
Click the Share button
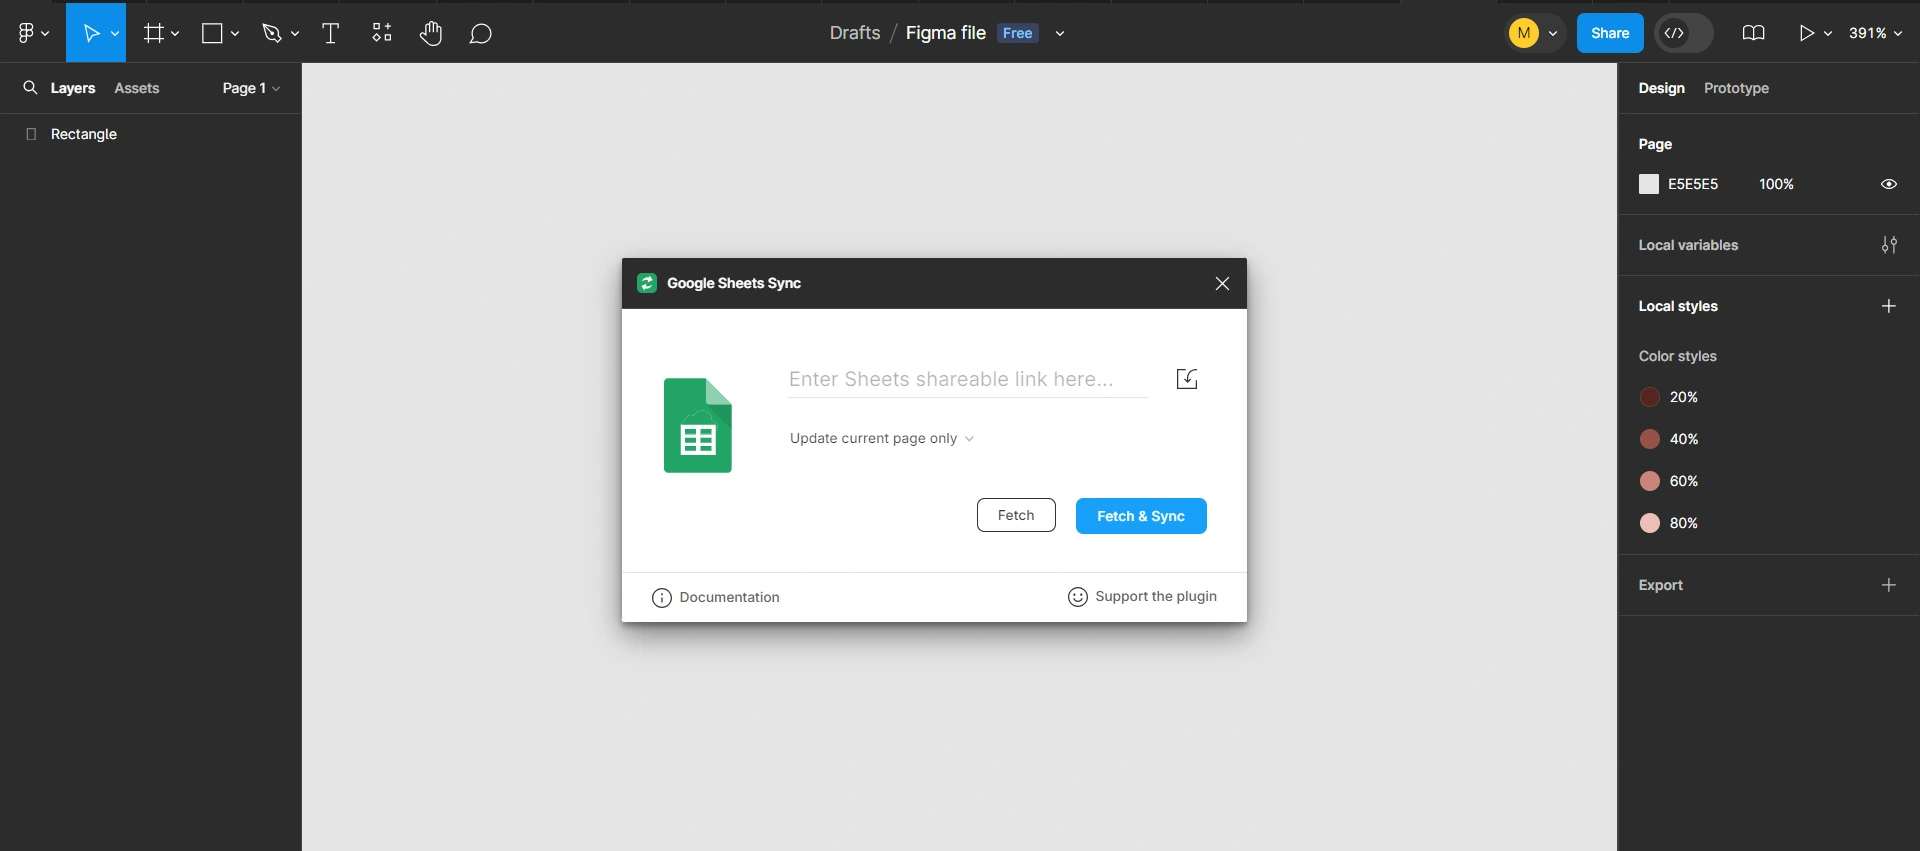(1610, 33)
